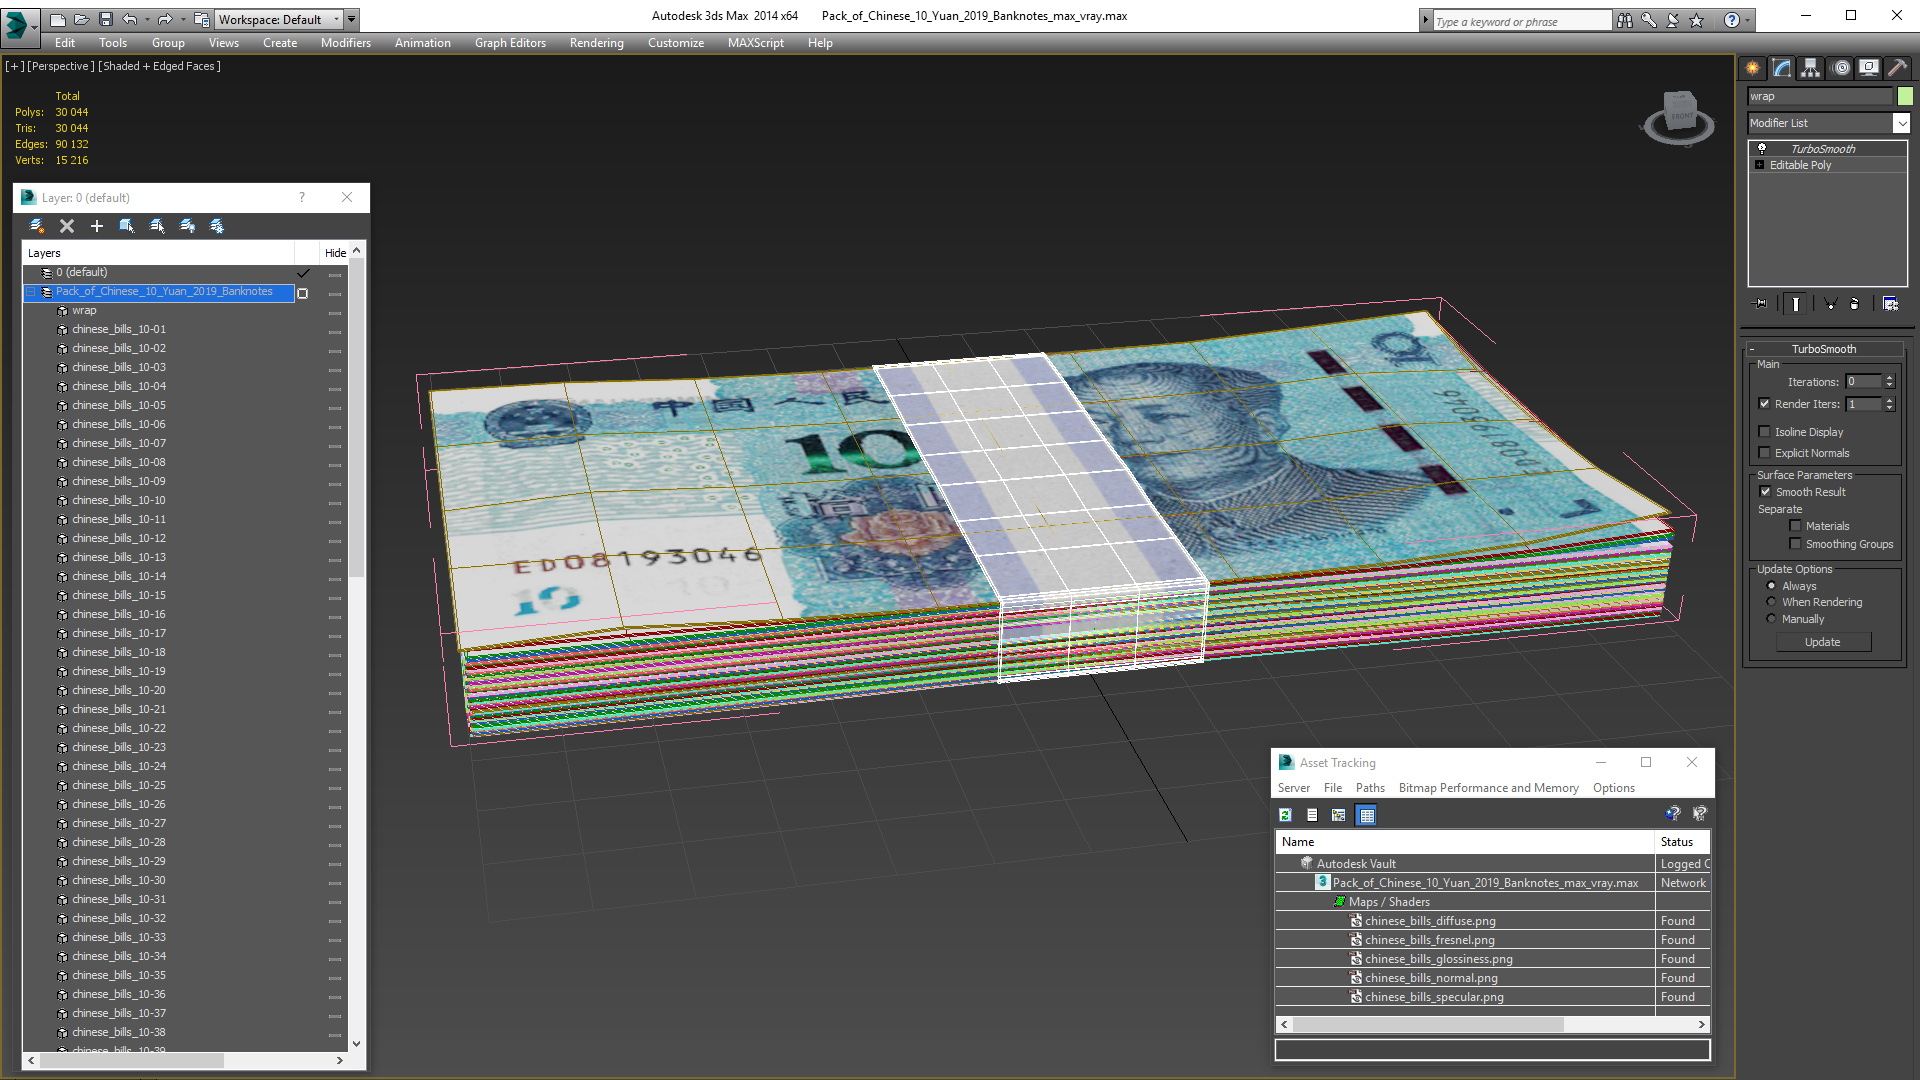Click the Asset Tracking Name column header

(x=1465, y=842)
